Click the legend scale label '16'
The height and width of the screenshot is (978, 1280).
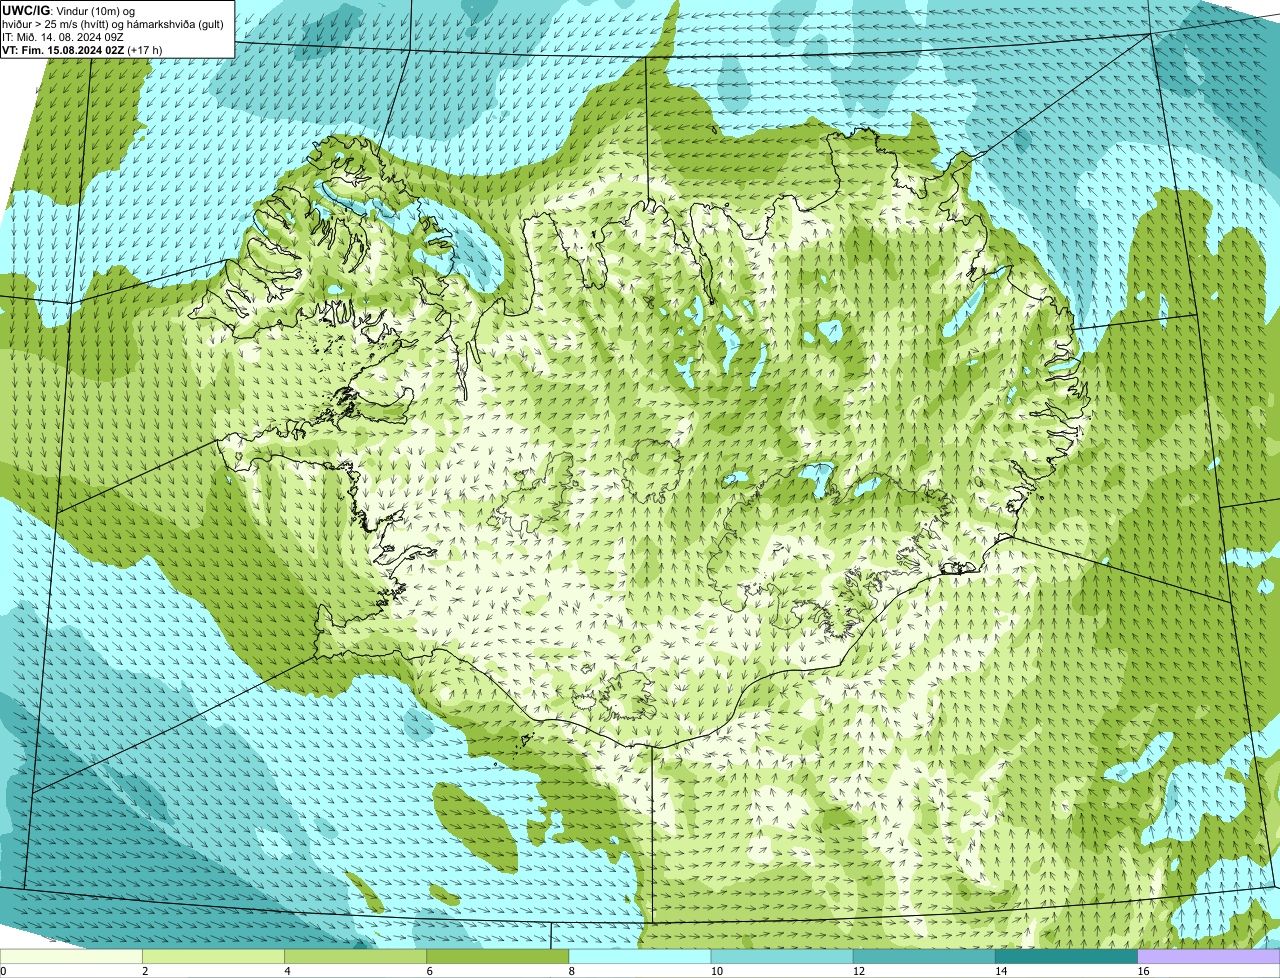click(1143, 971)
